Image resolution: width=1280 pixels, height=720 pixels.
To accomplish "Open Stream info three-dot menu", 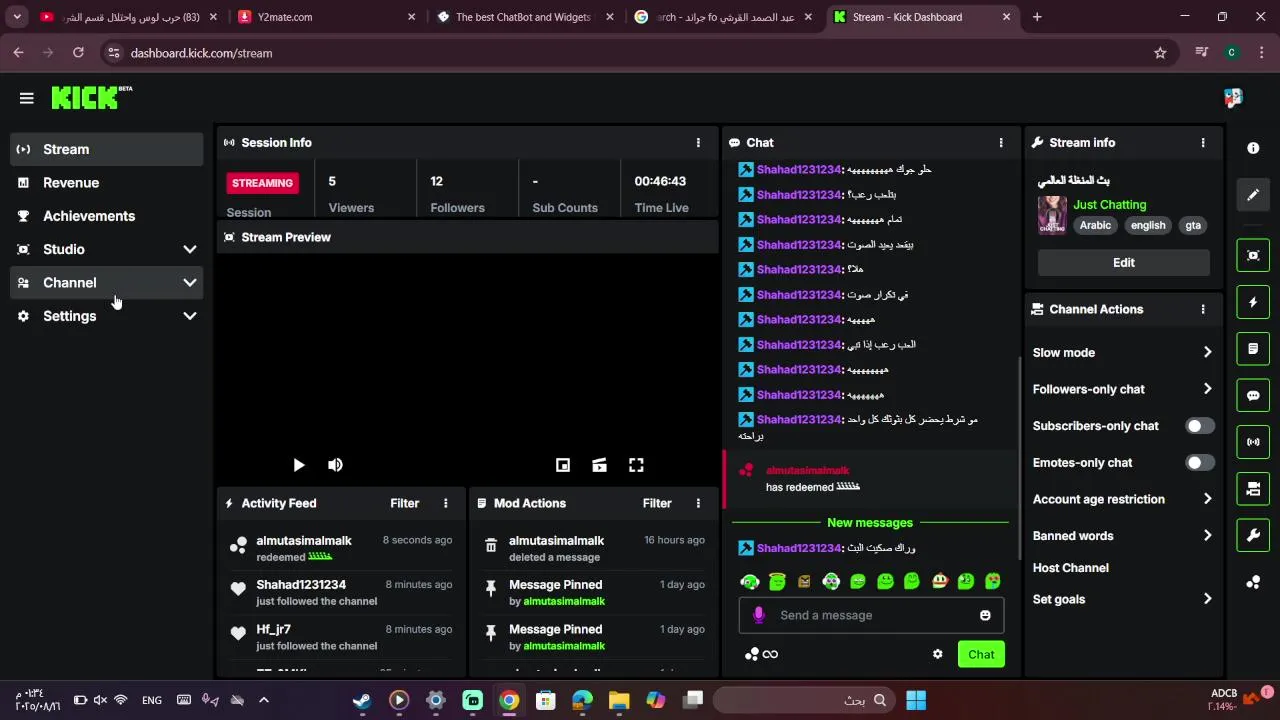I will pyautogui.click(x=1203, y=143).
